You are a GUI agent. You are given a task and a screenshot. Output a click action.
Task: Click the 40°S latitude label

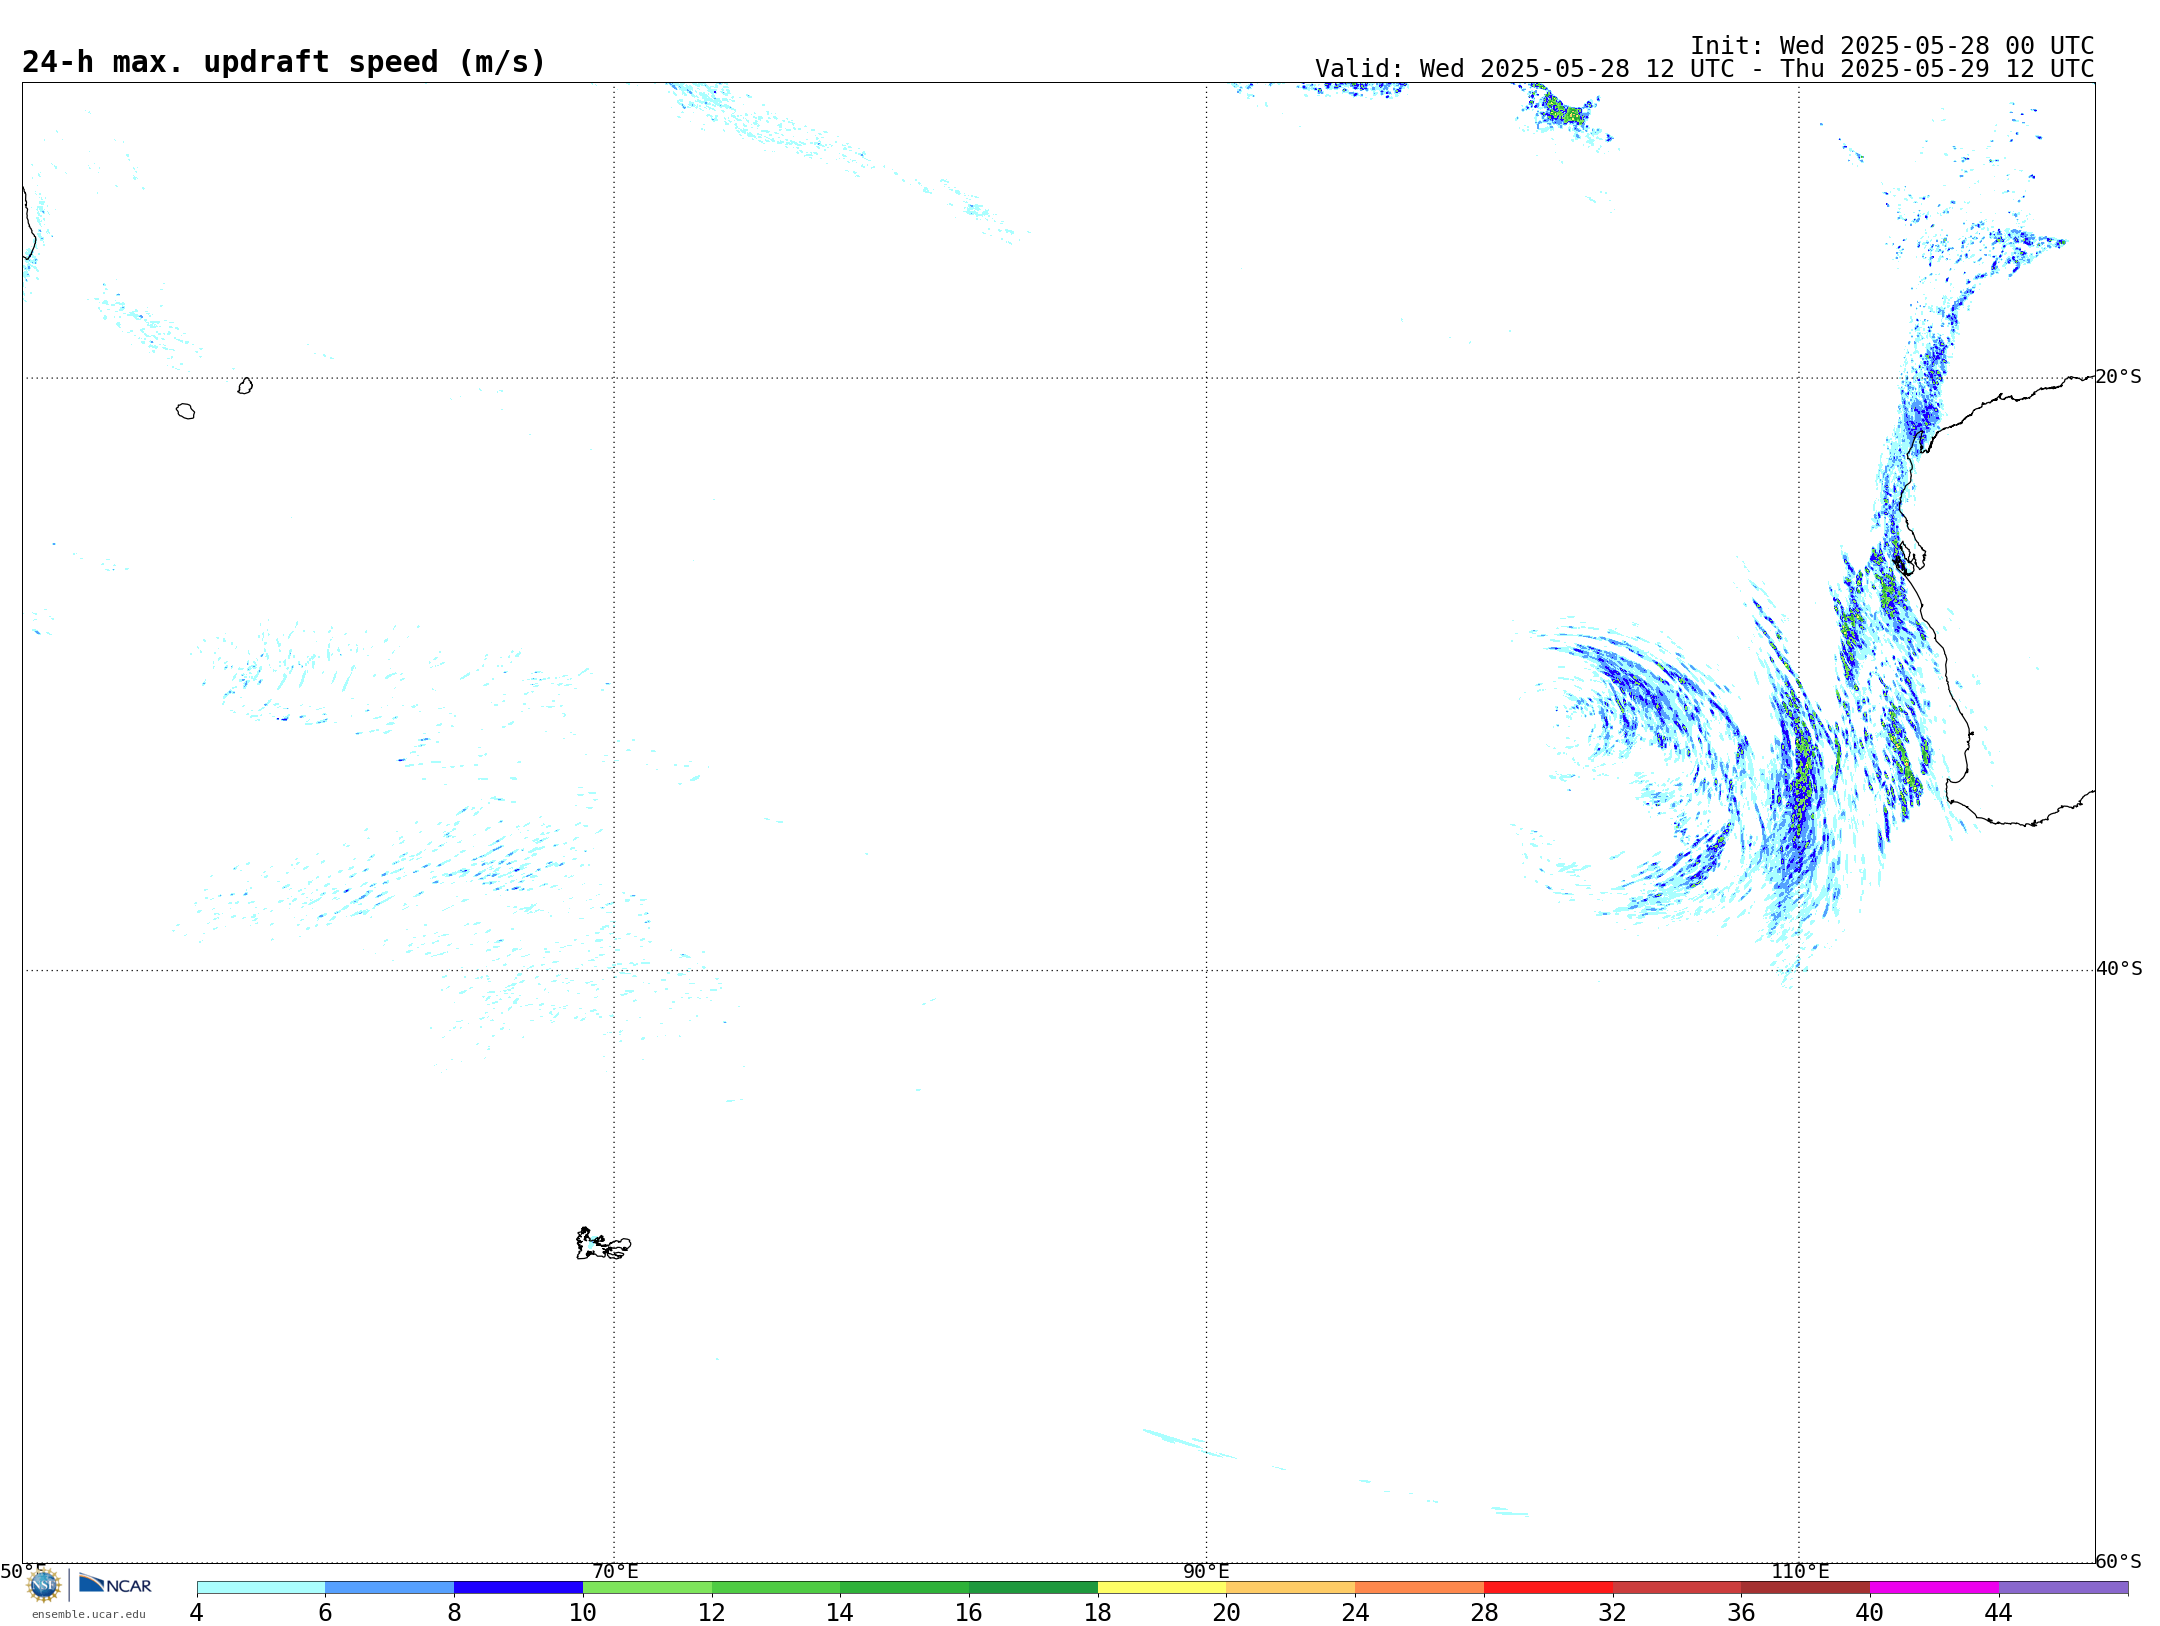pyautogui.click(x=2119, y=969)
